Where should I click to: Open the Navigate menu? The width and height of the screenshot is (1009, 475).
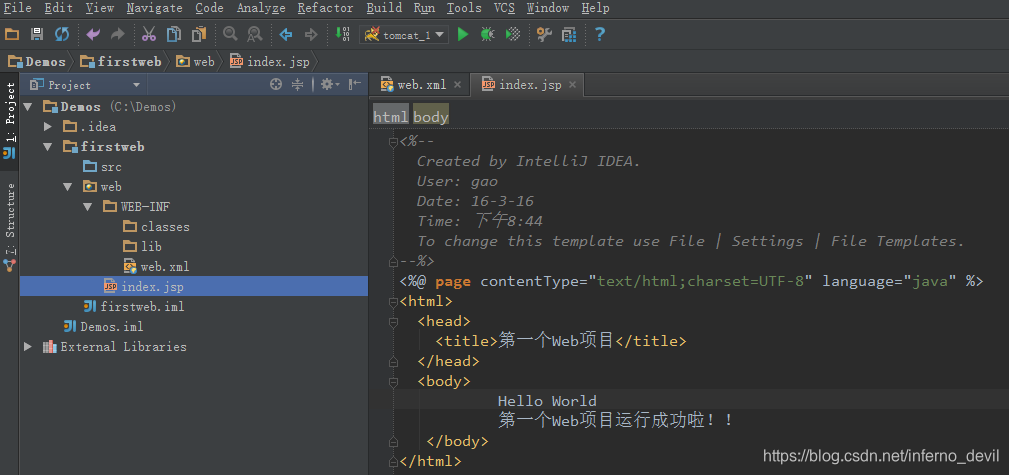pos(154,8)
